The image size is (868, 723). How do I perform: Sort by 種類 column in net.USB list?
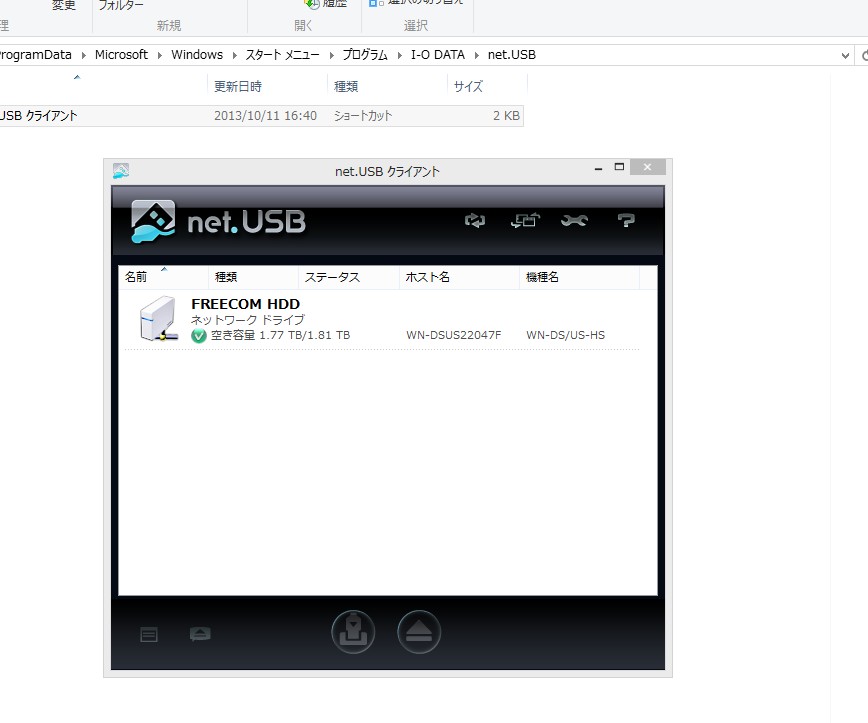(253, 277)
